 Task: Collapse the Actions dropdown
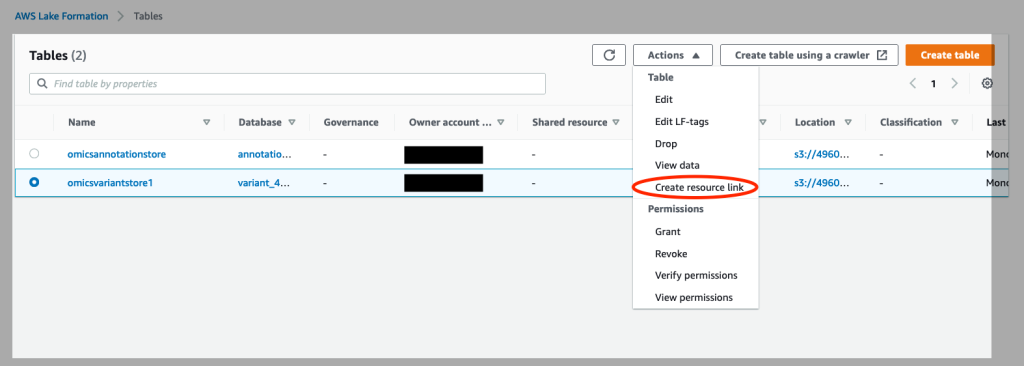click(674, 55)
